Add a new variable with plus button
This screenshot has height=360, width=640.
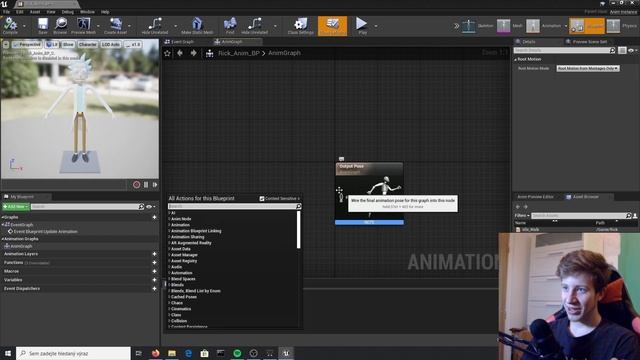point(154,280)
